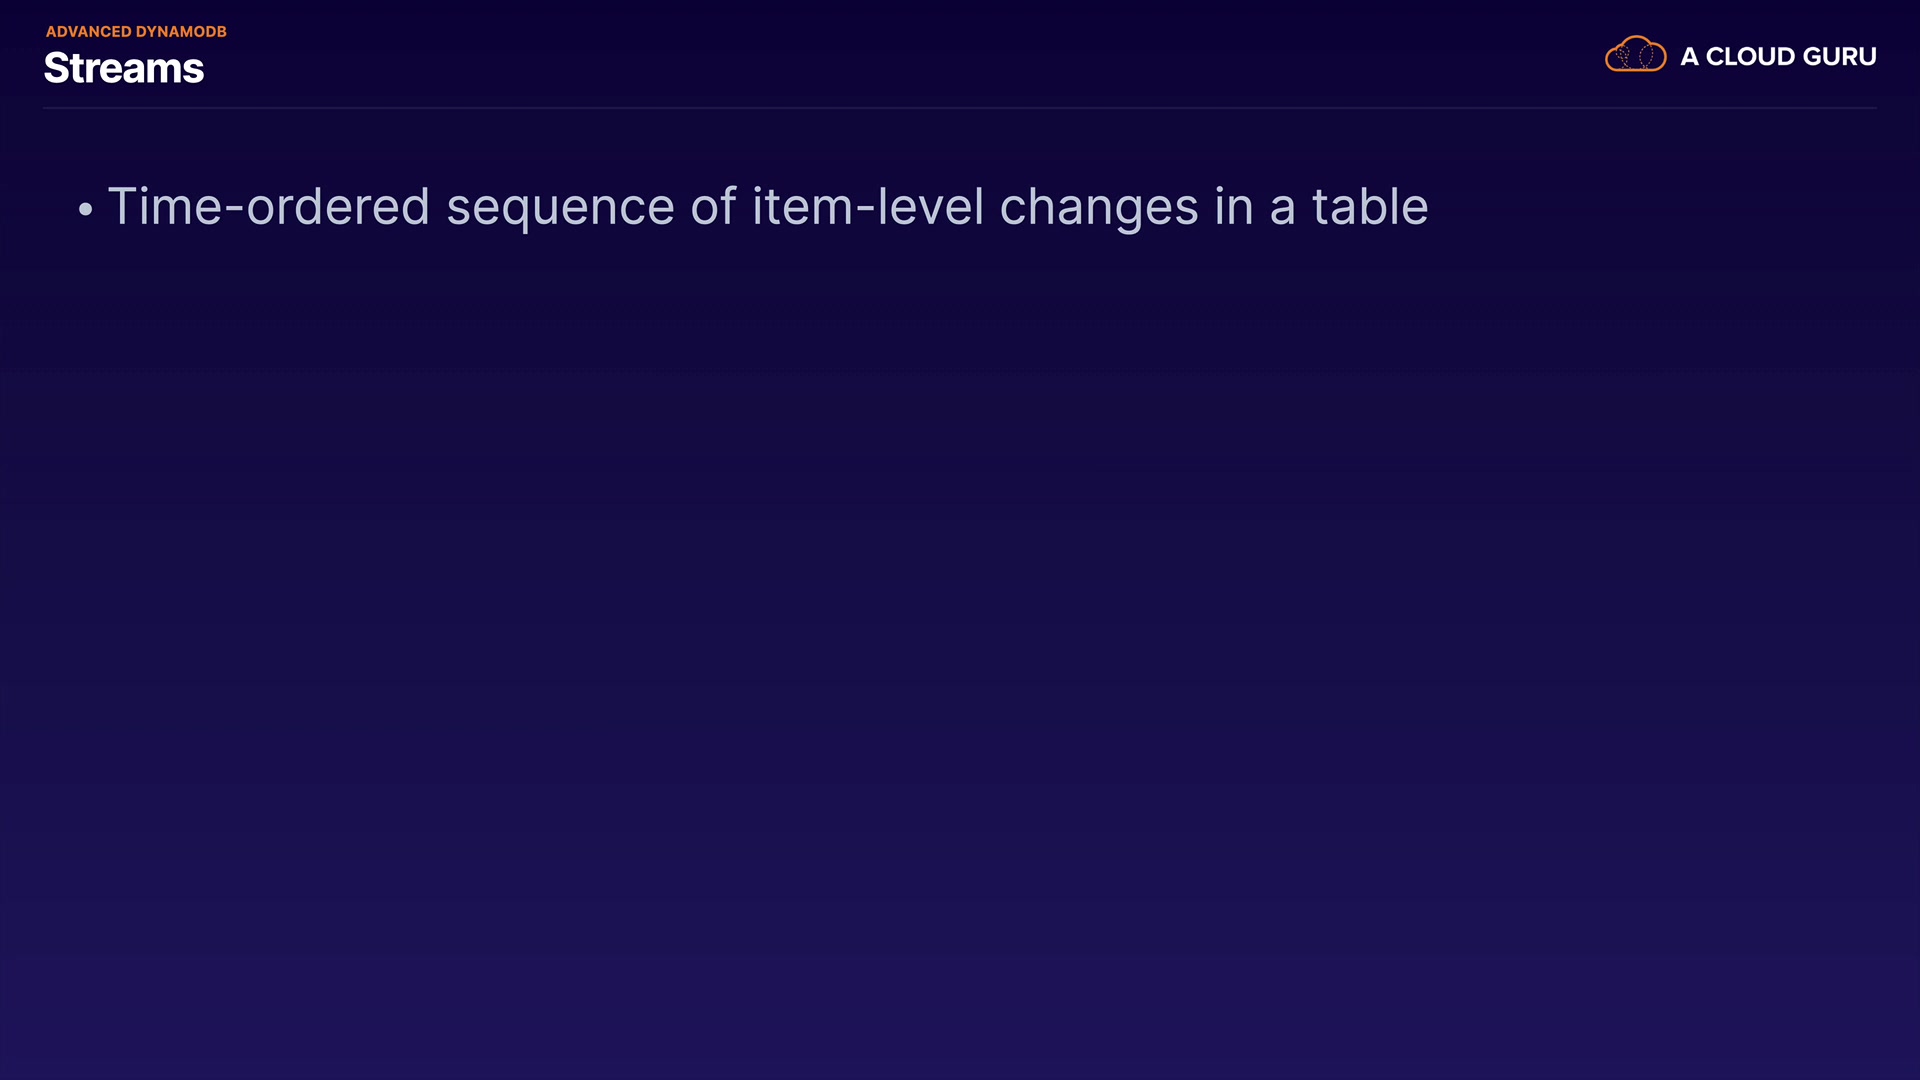
Task: Click the word "table" ending the bullet
Action: coord(1369,207)
